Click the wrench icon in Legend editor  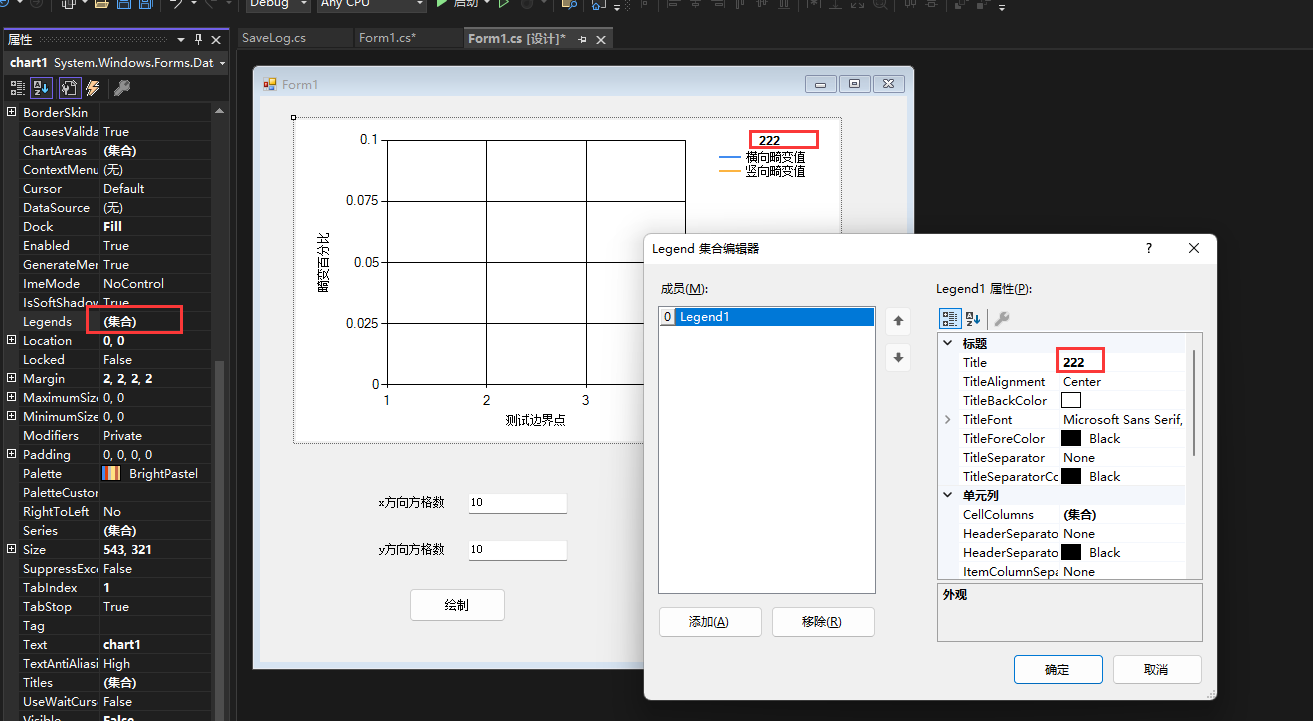pyautogui.click(x=1001, y=318)
